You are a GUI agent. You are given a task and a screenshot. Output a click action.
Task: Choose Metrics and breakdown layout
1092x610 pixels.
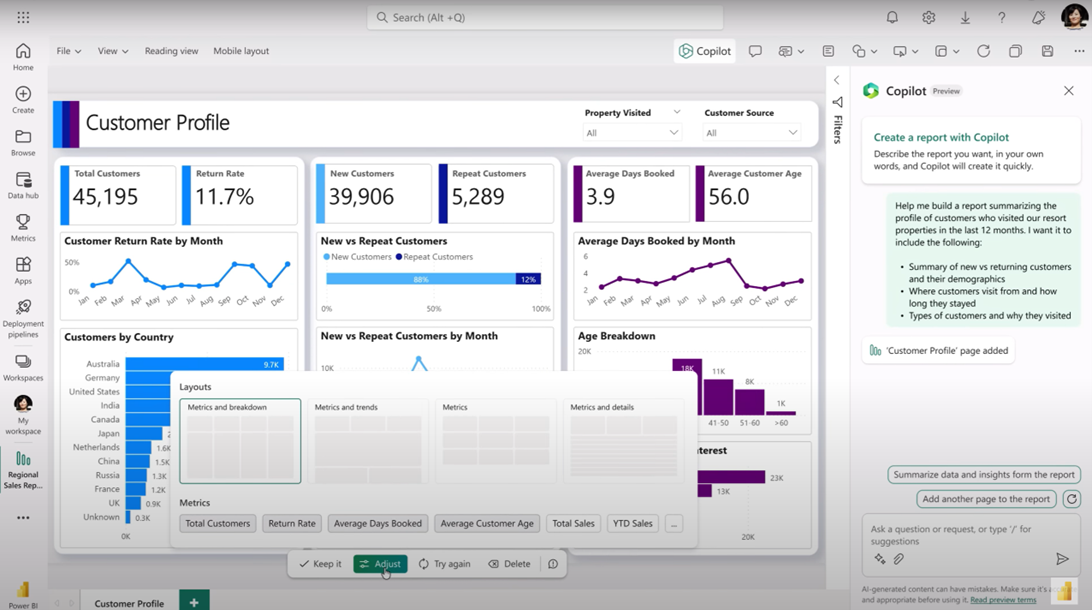[240, 441]
